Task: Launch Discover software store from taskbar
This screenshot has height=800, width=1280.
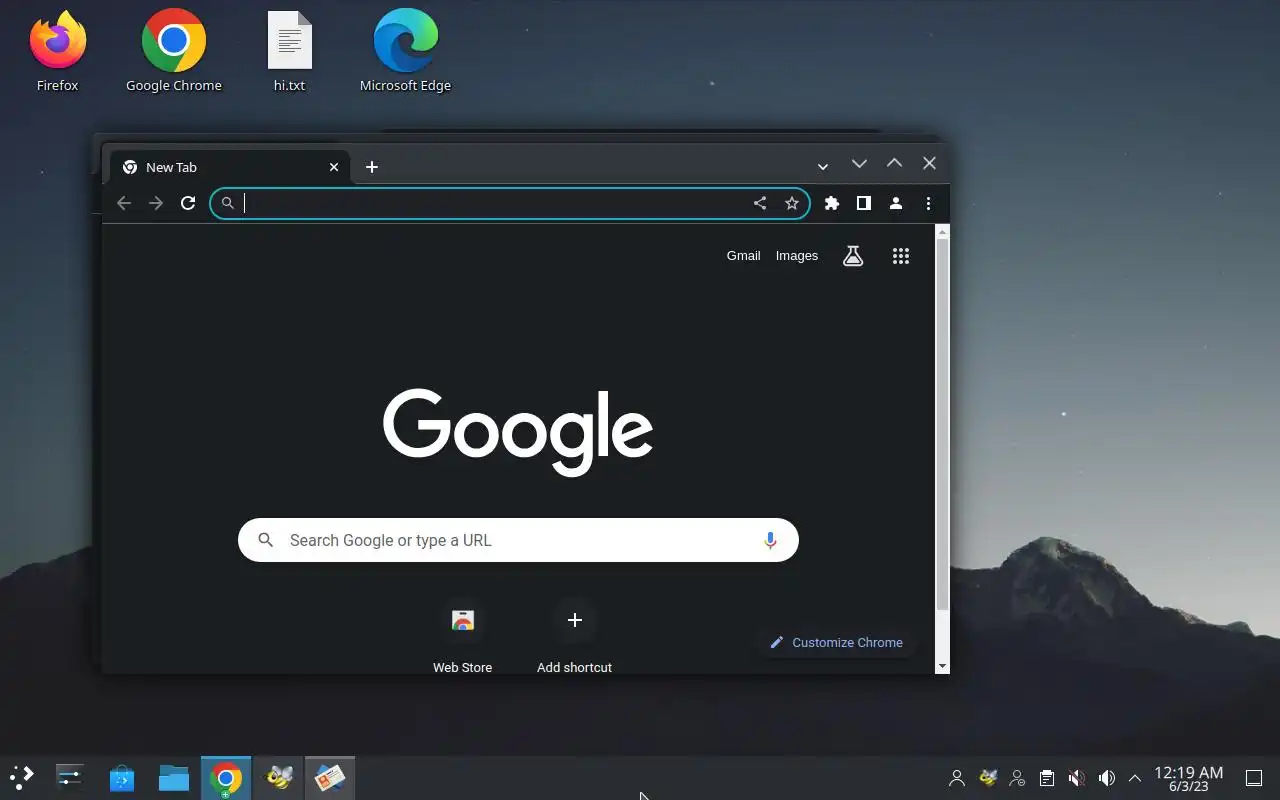Action: [x=122, y=777]
